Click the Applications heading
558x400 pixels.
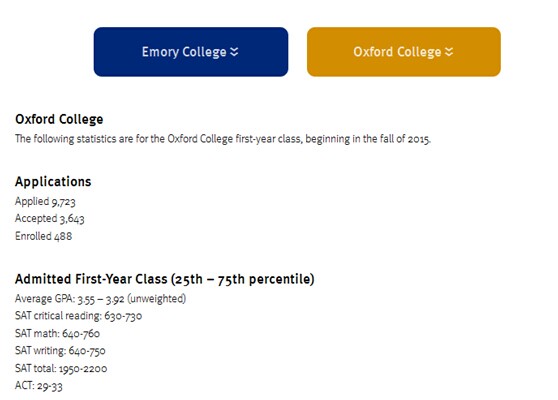coord(53,181)
